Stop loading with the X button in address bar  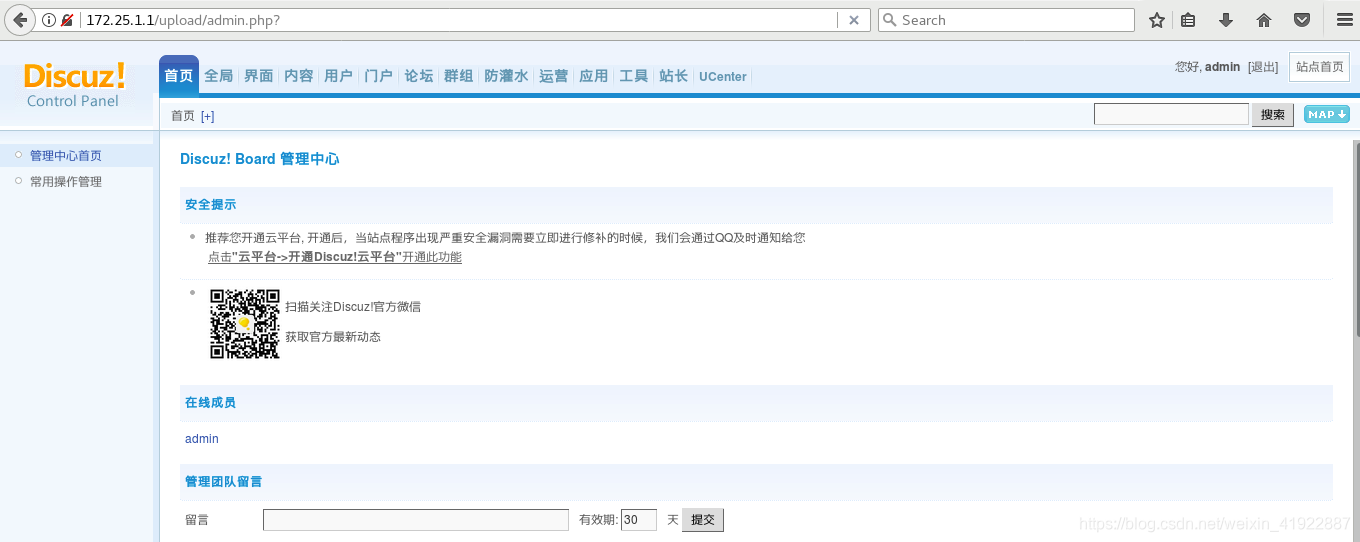point(854,20)
